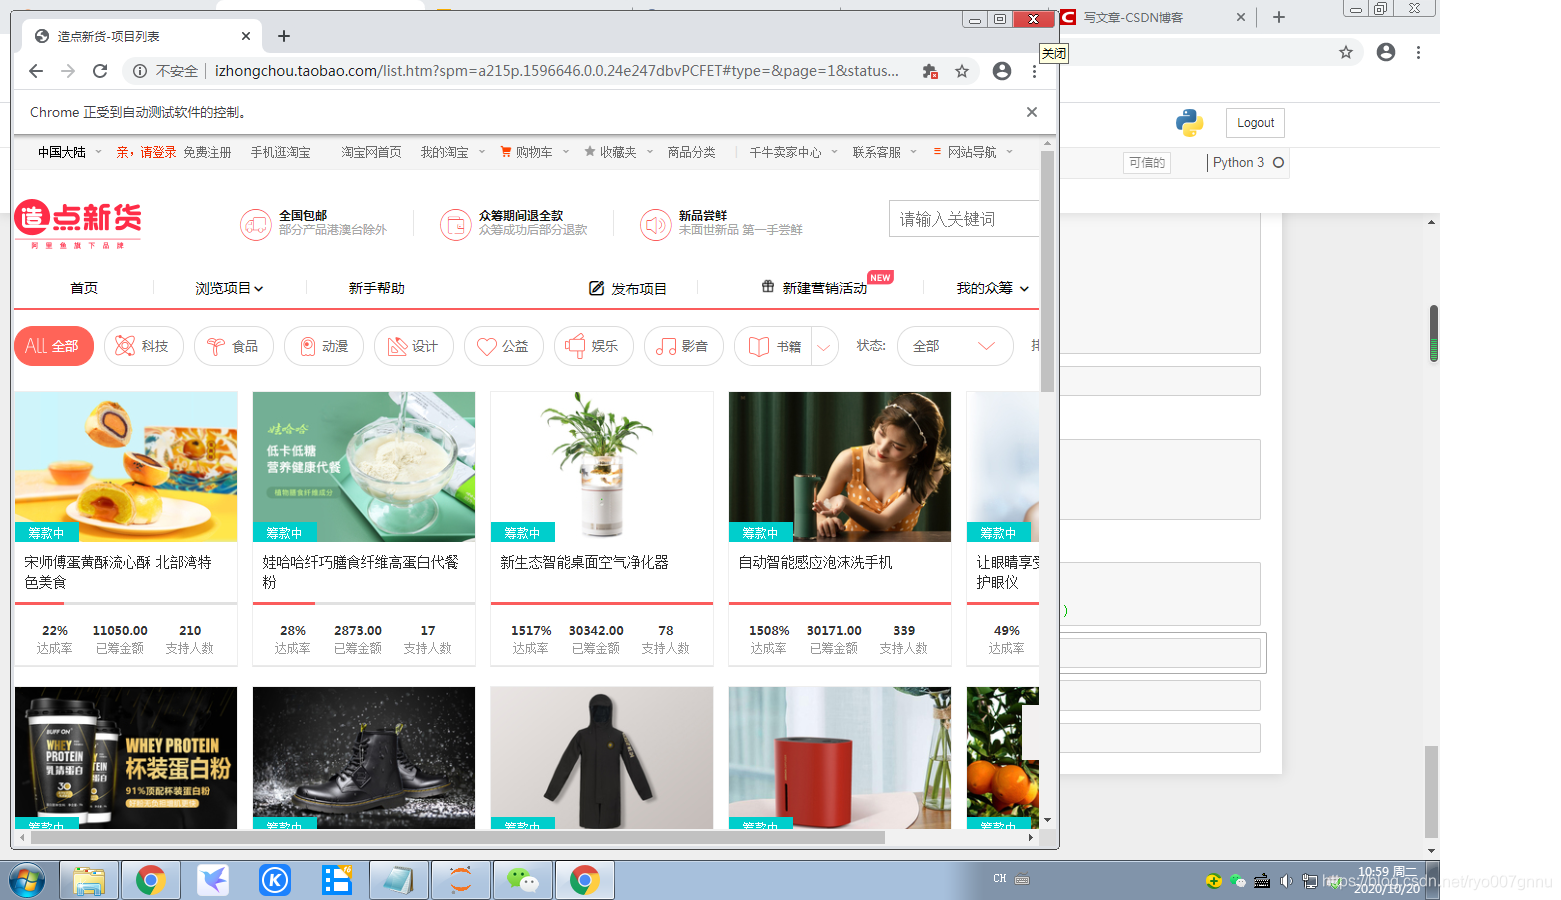Viewport: 1561px width, 900px height.
Task: Open the 新生态智能桌面空气净化器 product image
Action: click(602, 467)
